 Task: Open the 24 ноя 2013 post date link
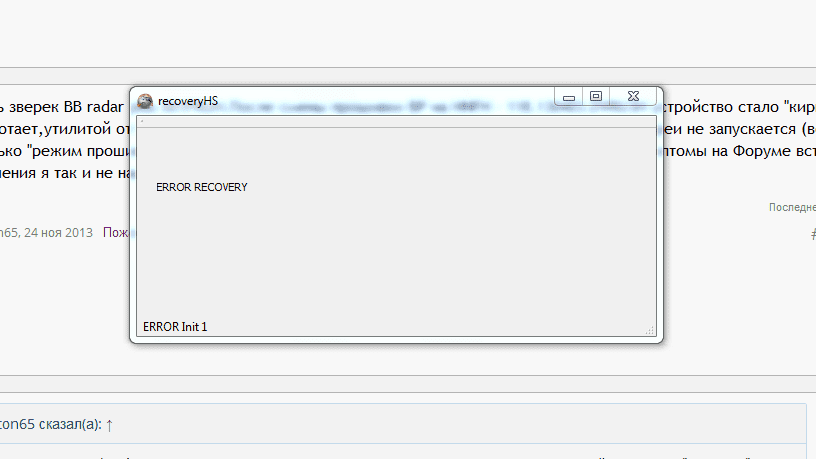click(x=58, y=233)
